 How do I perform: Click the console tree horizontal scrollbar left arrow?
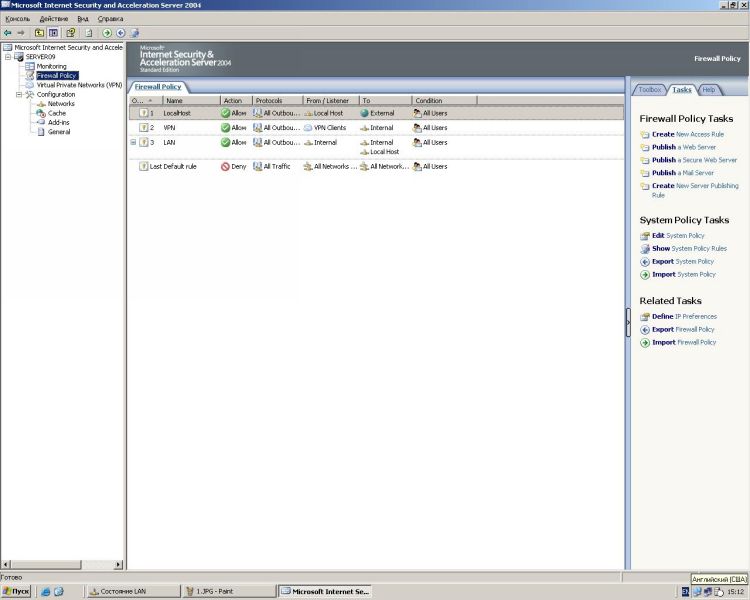pos(6,565)
